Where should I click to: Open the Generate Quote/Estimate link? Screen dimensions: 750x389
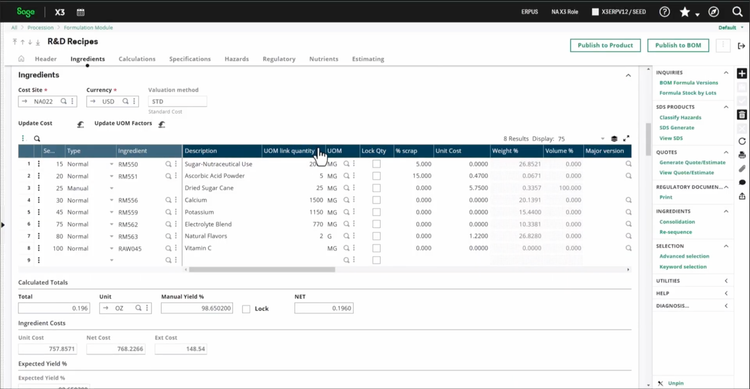692,162
